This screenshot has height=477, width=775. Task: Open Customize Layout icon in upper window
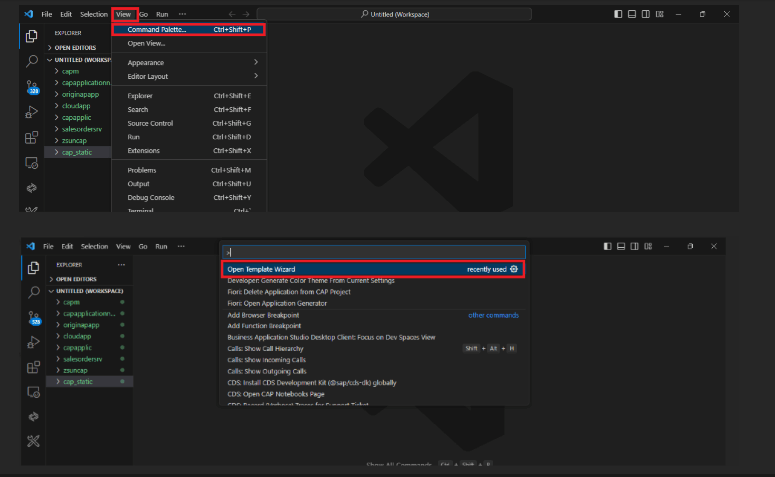point(659,14)
